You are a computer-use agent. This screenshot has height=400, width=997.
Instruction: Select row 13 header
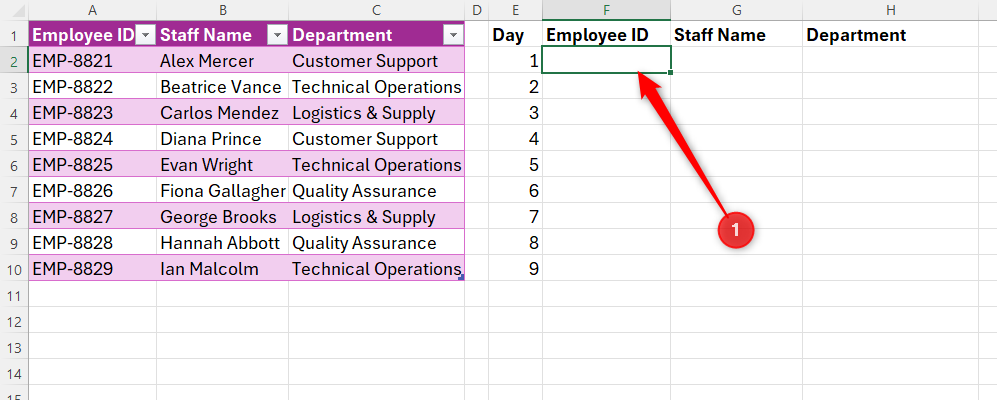point(14,348)
